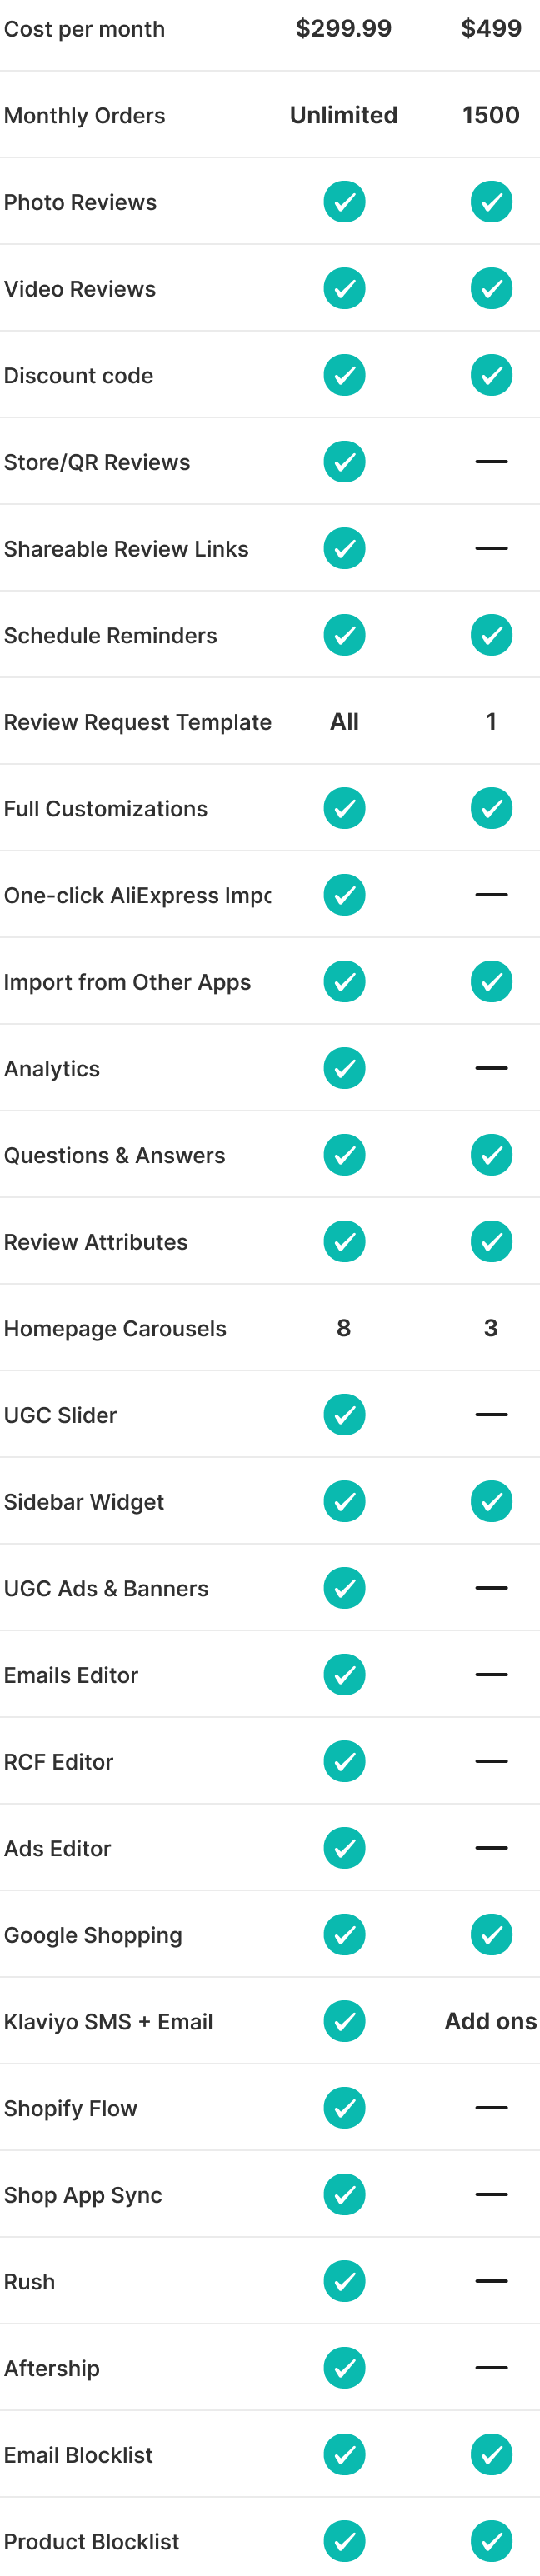Click Email Blocklist checkmark in $499 column
This screenshot has height=2576, width=540.
pos(491,2454)
